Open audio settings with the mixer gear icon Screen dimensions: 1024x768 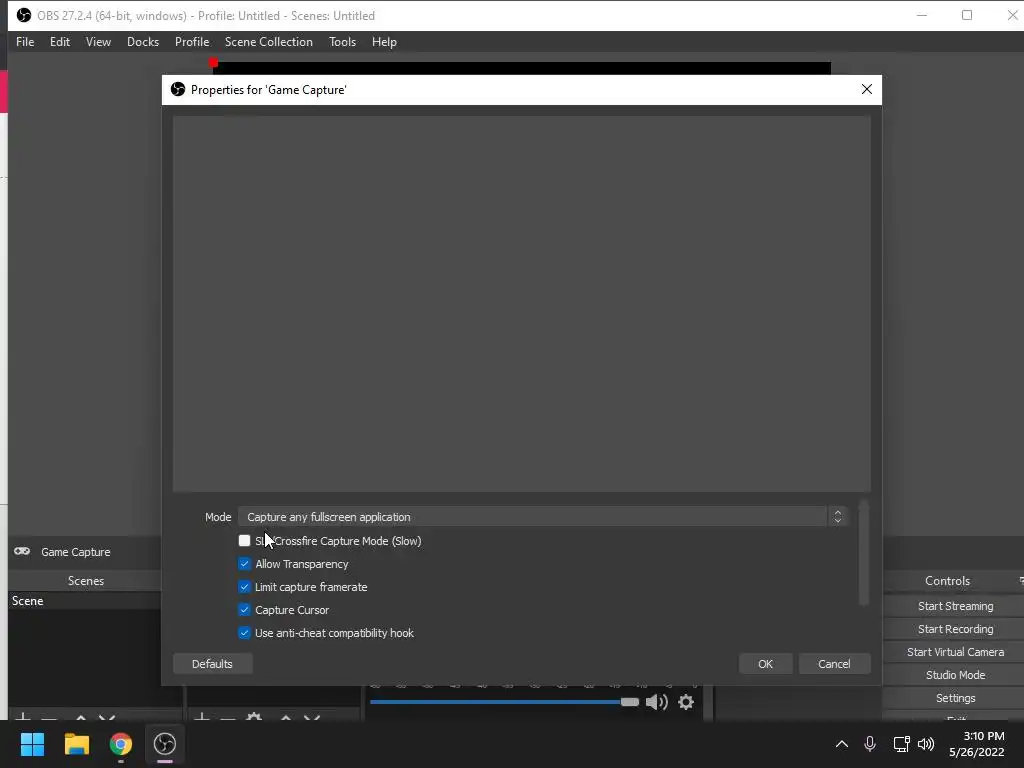click(686, 702)
